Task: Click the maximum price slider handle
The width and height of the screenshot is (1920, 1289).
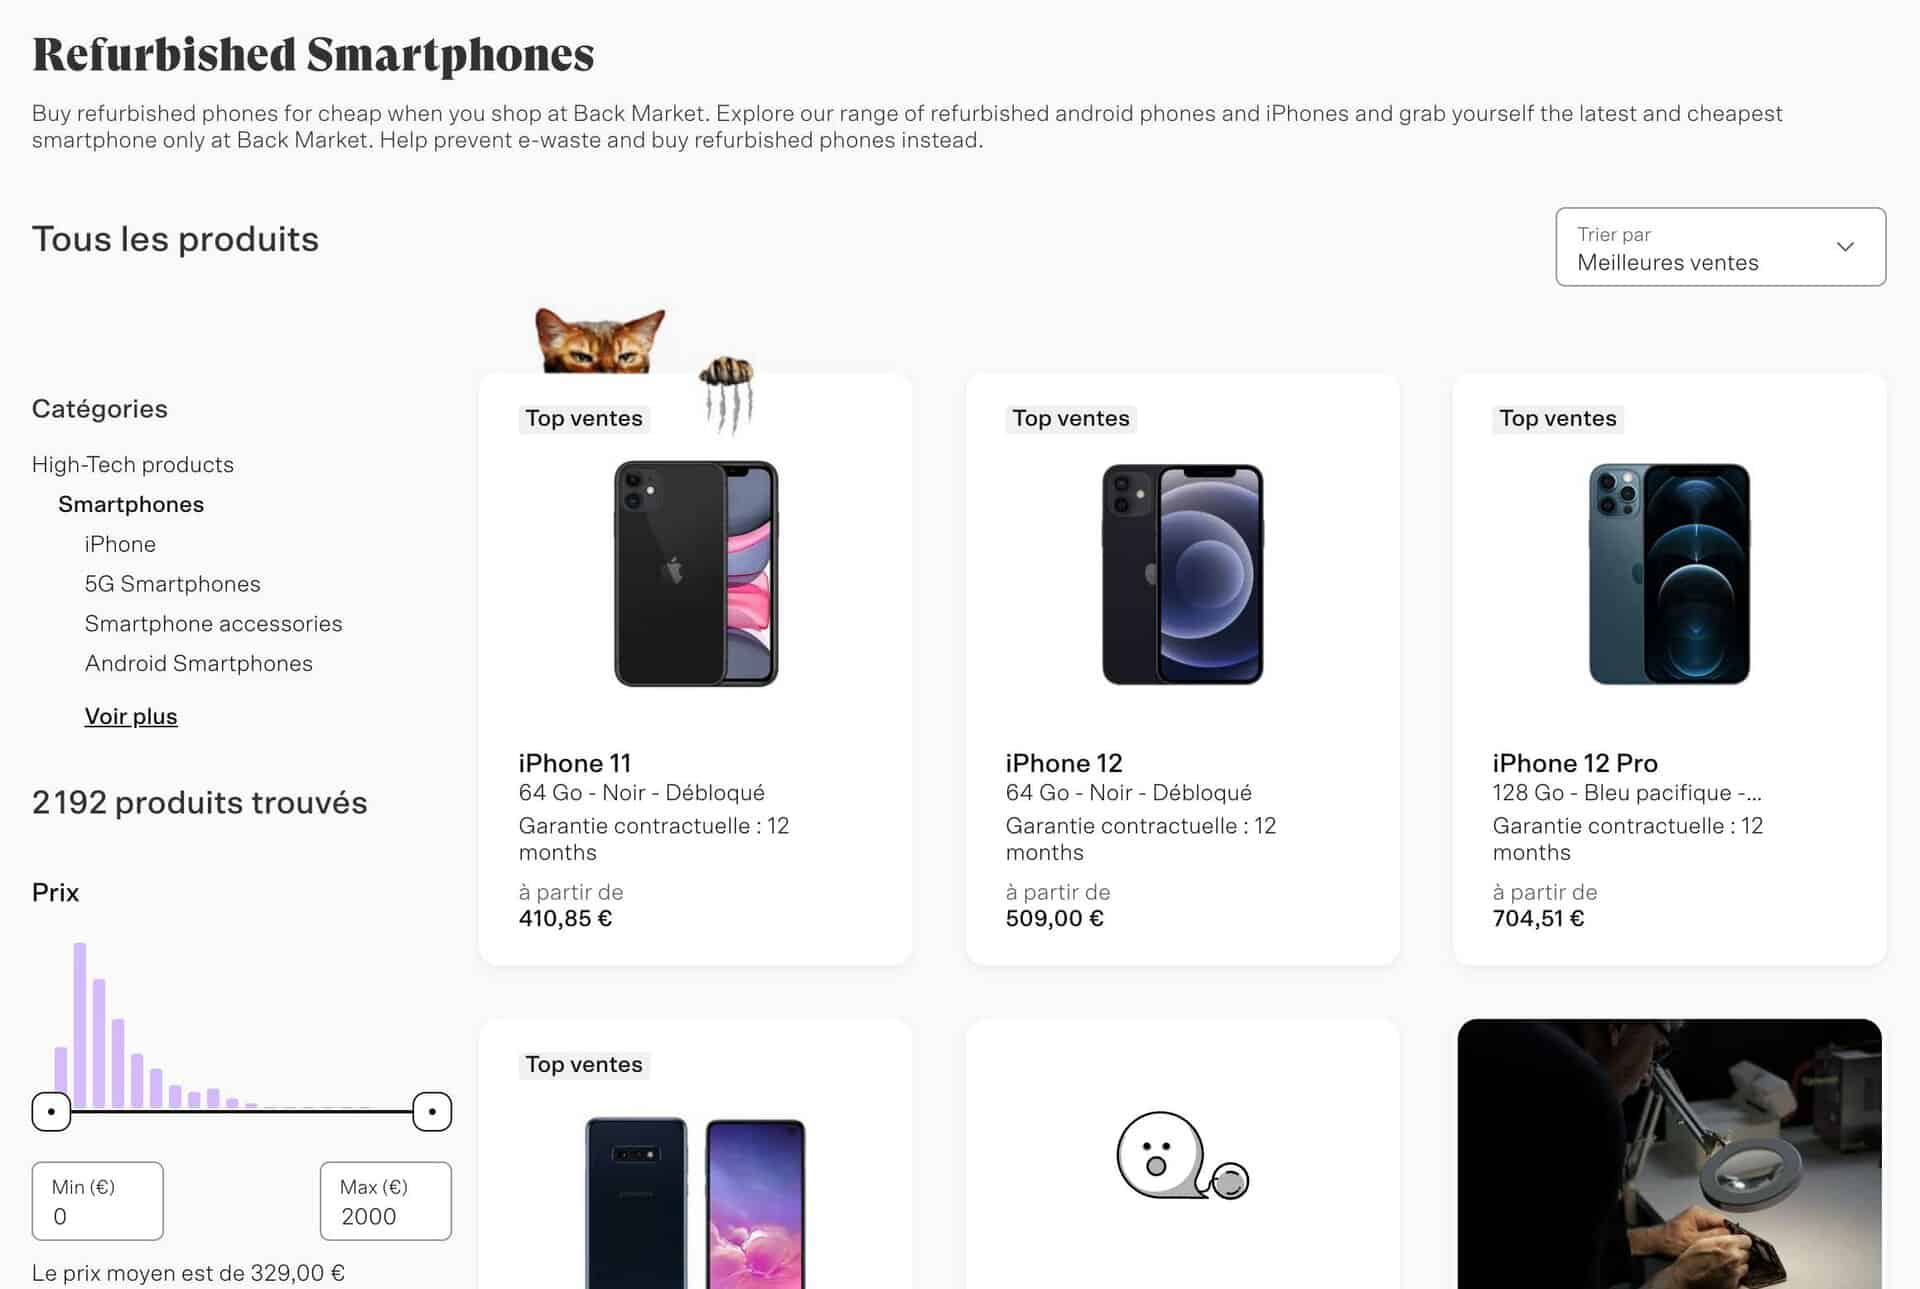Action: [x=432, y=1111]
